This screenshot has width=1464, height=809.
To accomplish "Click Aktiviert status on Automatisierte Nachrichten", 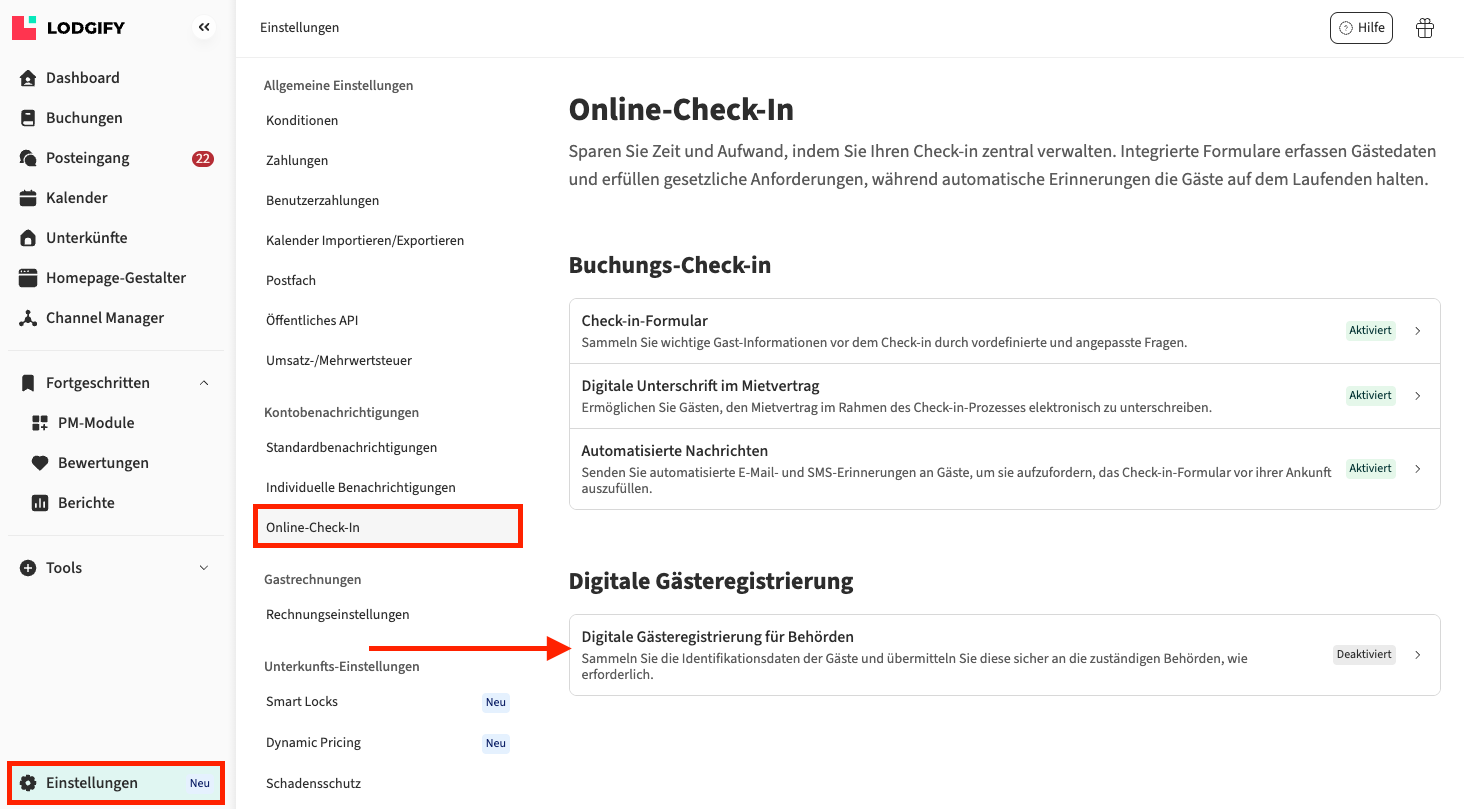I will tap(1370, 468).
